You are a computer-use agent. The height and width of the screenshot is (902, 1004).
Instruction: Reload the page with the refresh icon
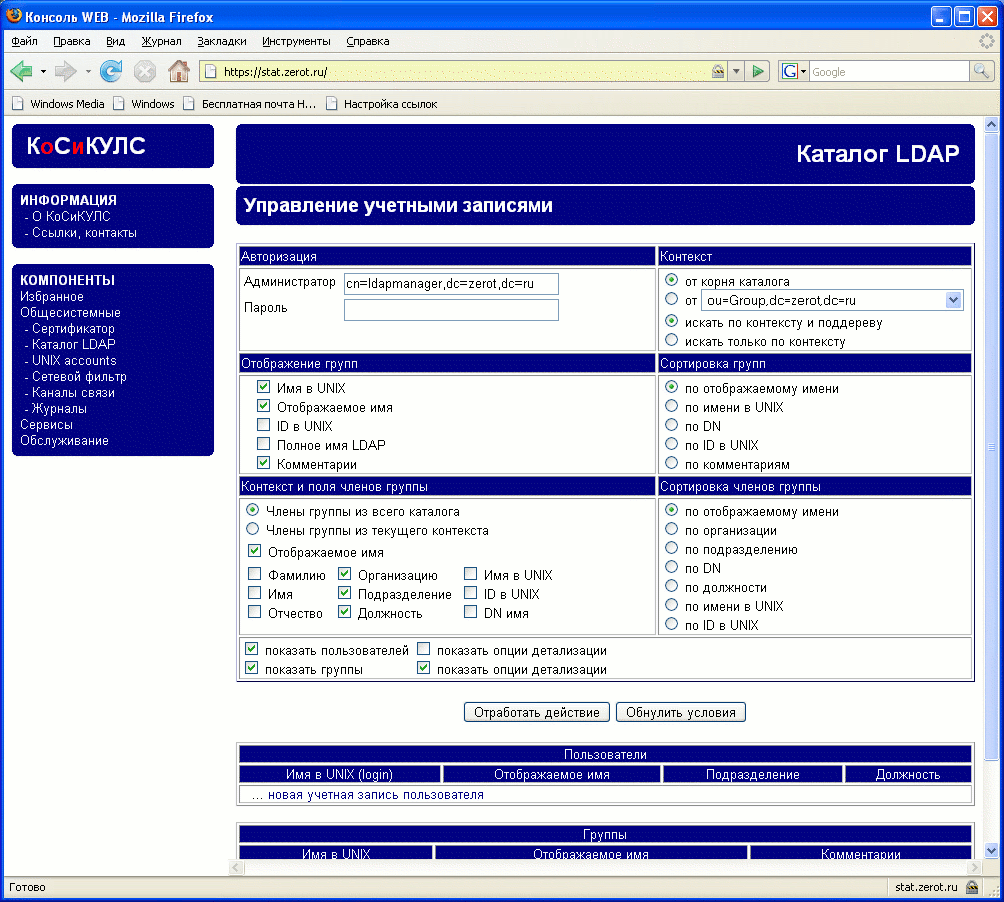coord(111,71)
